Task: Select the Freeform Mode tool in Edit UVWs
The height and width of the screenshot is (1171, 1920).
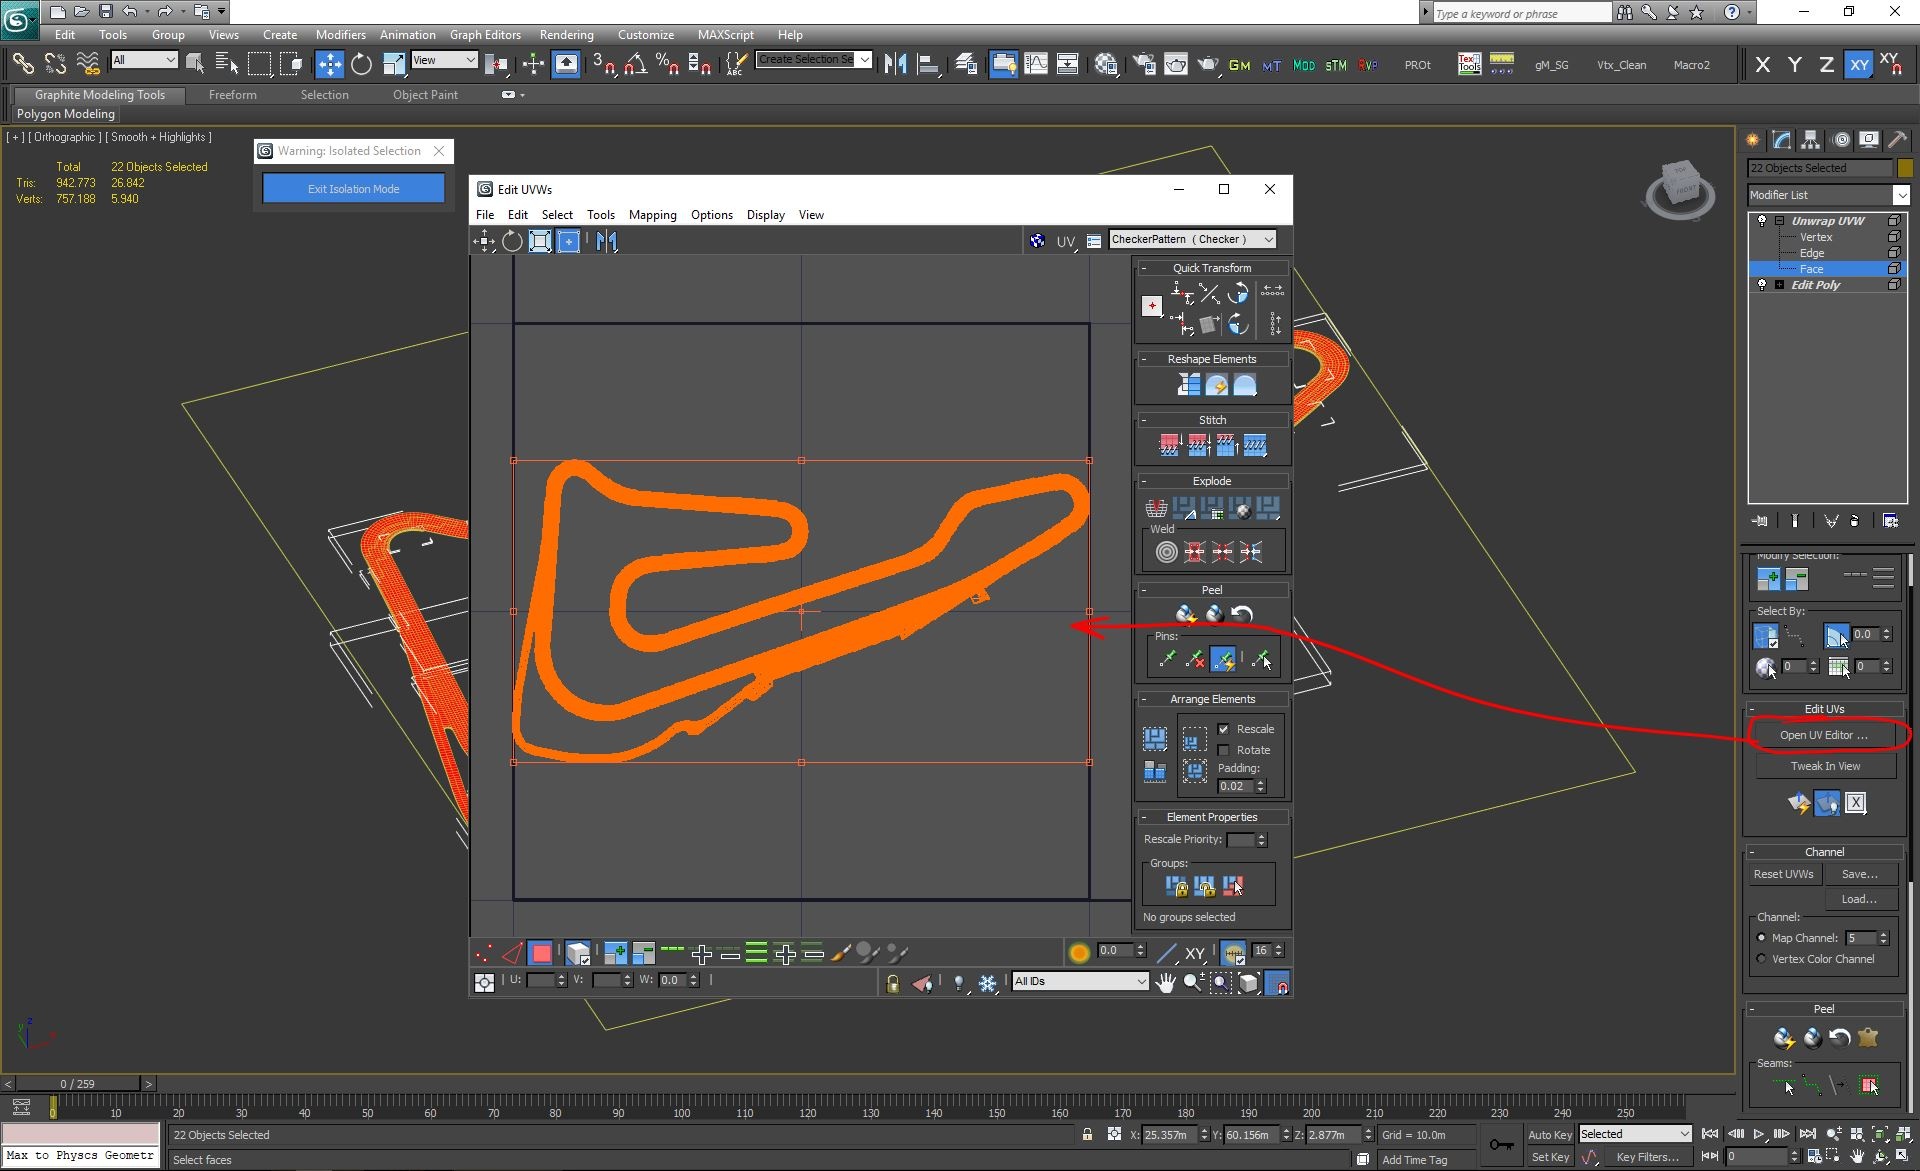Action: tap(568, 241)
